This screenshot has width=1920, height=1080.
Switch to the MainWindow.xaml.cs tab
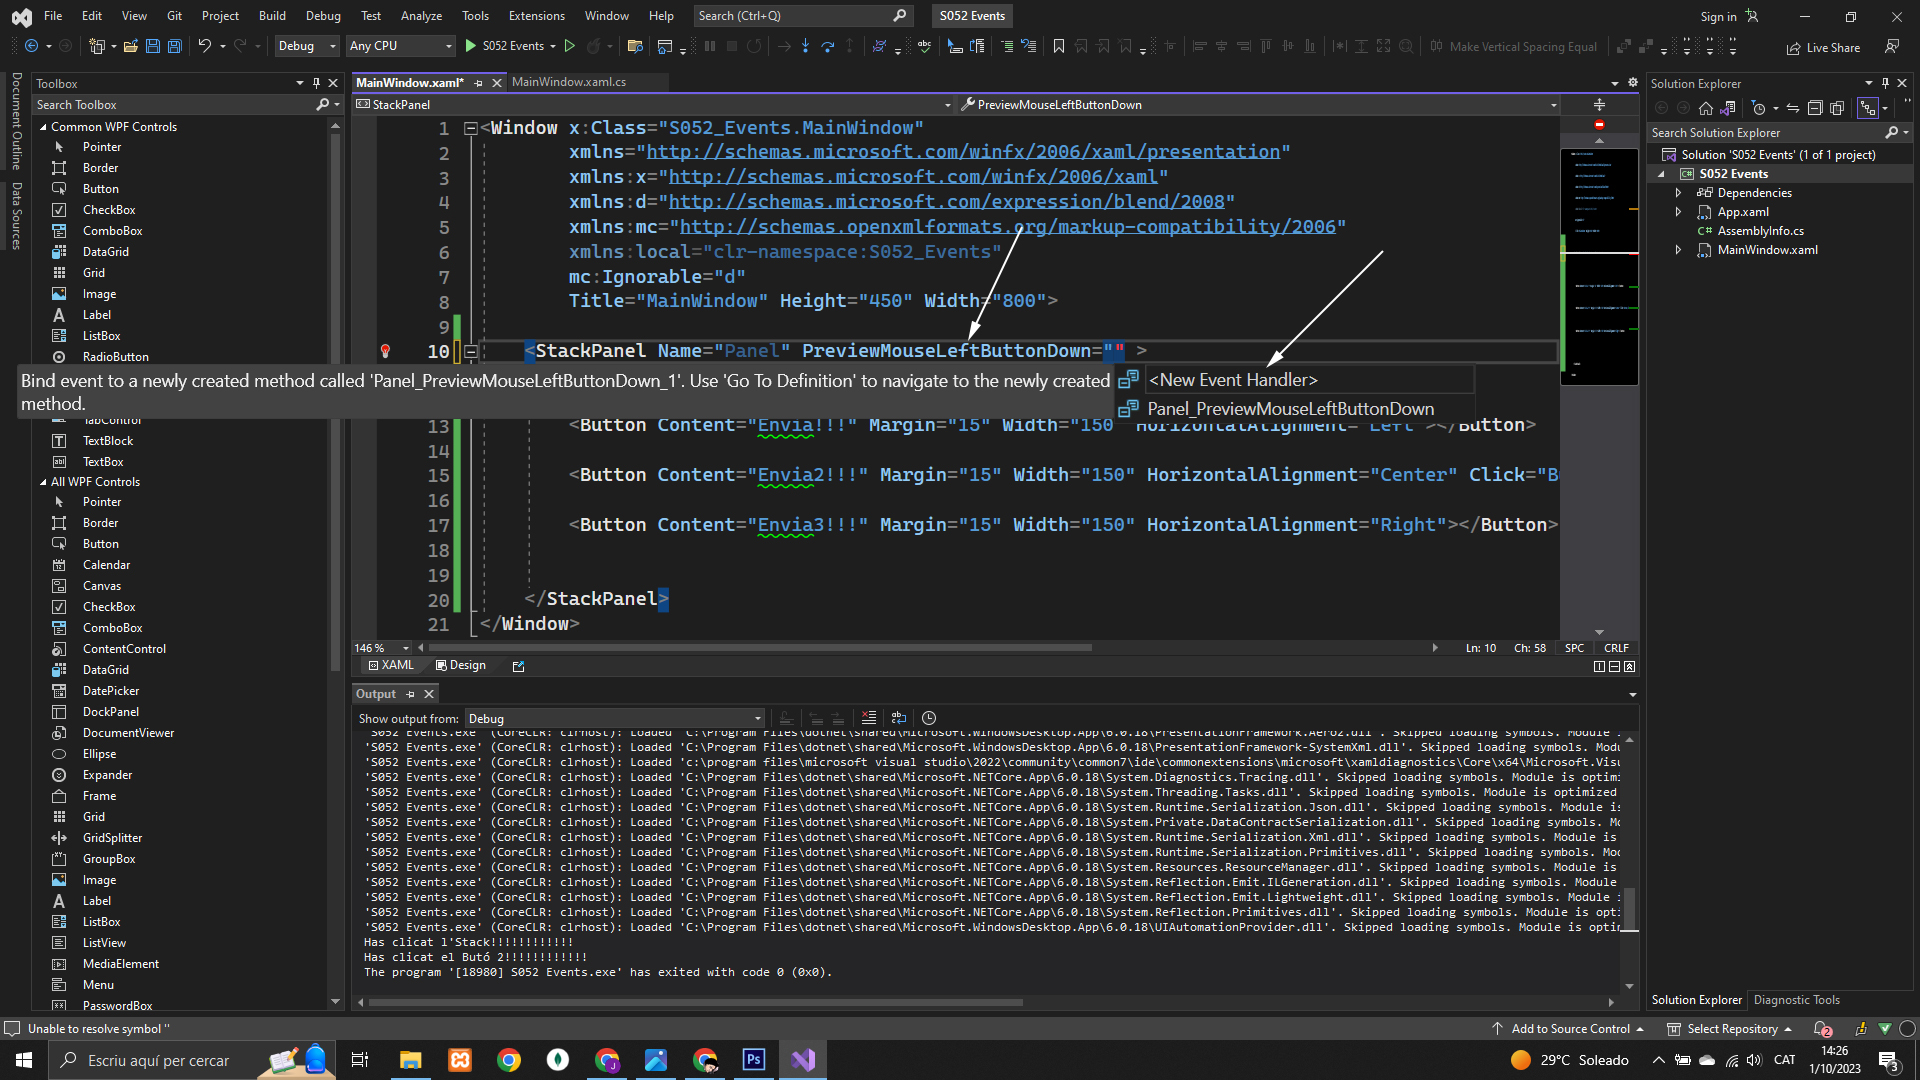568,82
